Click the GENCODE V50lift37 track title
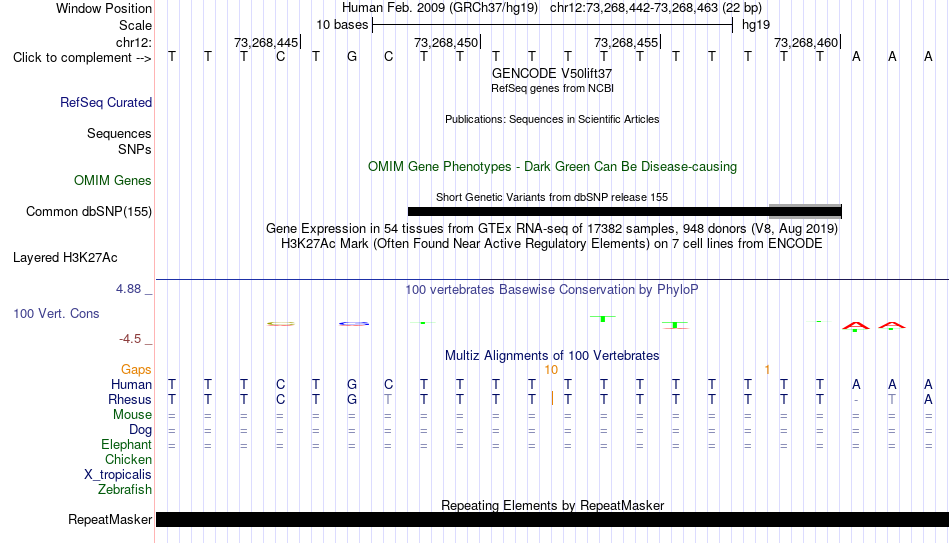This screenshot has width=950, height=543. (552, 73)
